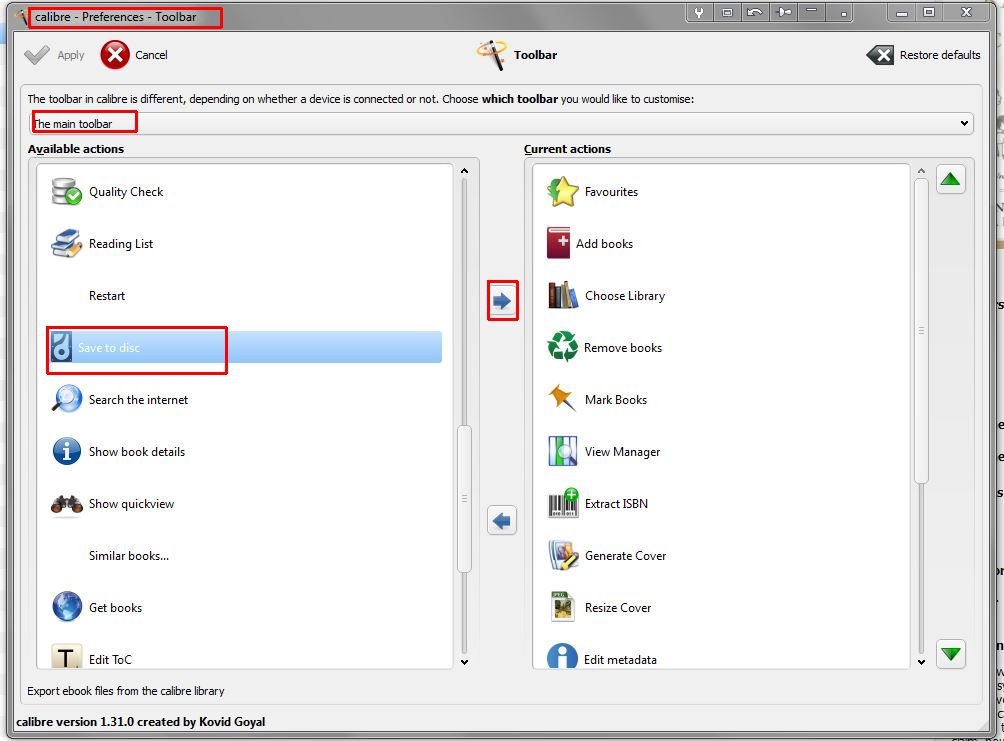The image size is (1004, 741).
Task: Click the Apply button
Action: pyautogui.click(x=54, y=55)
